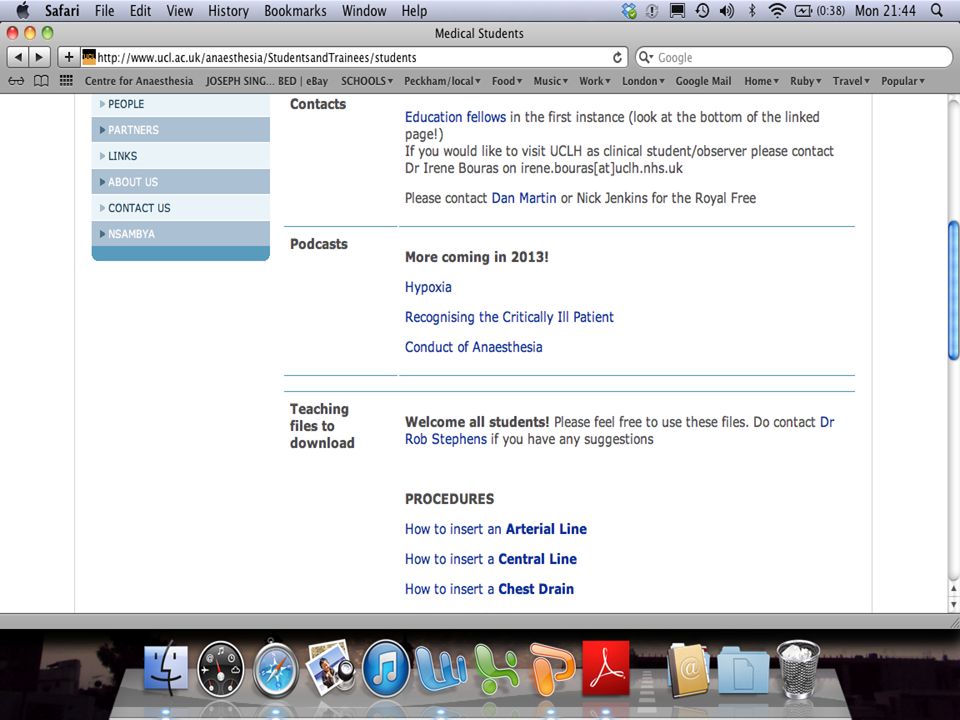Open Time Machine menu bar icon

tap(702, 10)
